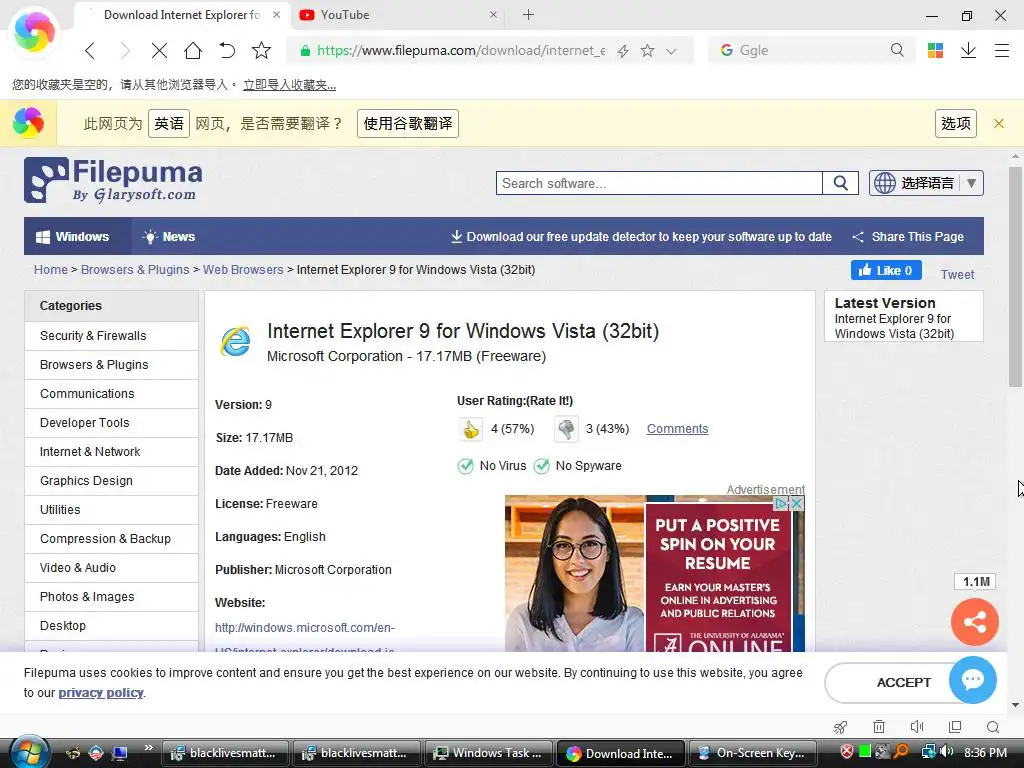Image resolution: width=1024 pixels, height=768 pixels.
Task: Open the browser downloads arrow icon
Action: (968, 50)
